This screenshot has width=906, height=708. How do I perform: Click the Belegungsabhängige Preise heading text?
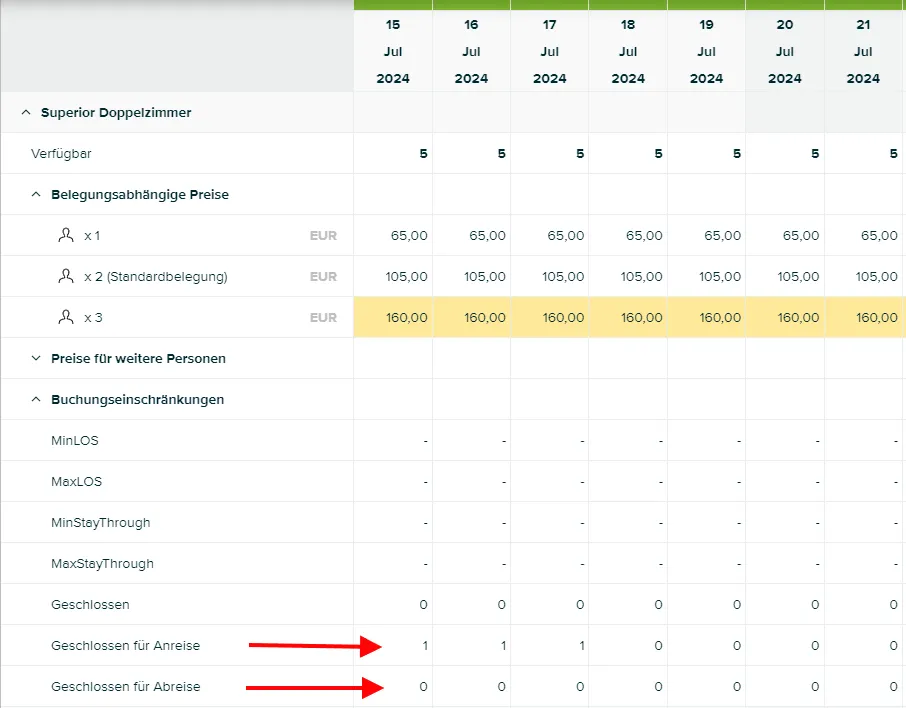click(140, 195)
